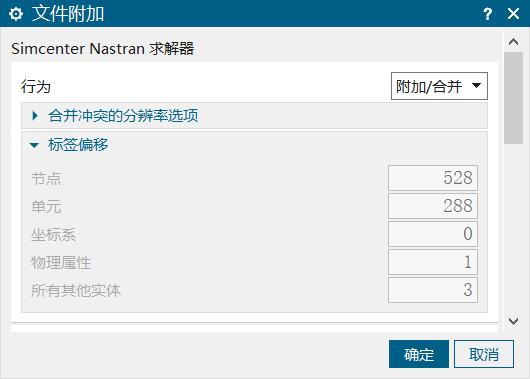Expand 合并冲突的分辨率选项 section
This screenshot has width=530, height=379.
pos(254,116)
